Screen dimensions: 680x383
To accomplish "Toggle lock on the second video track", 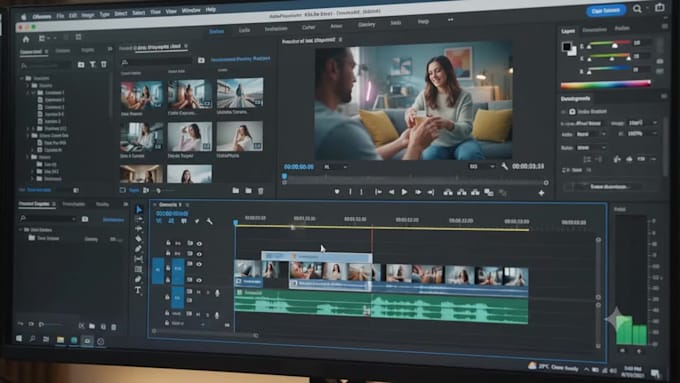I will pos(168,253).
